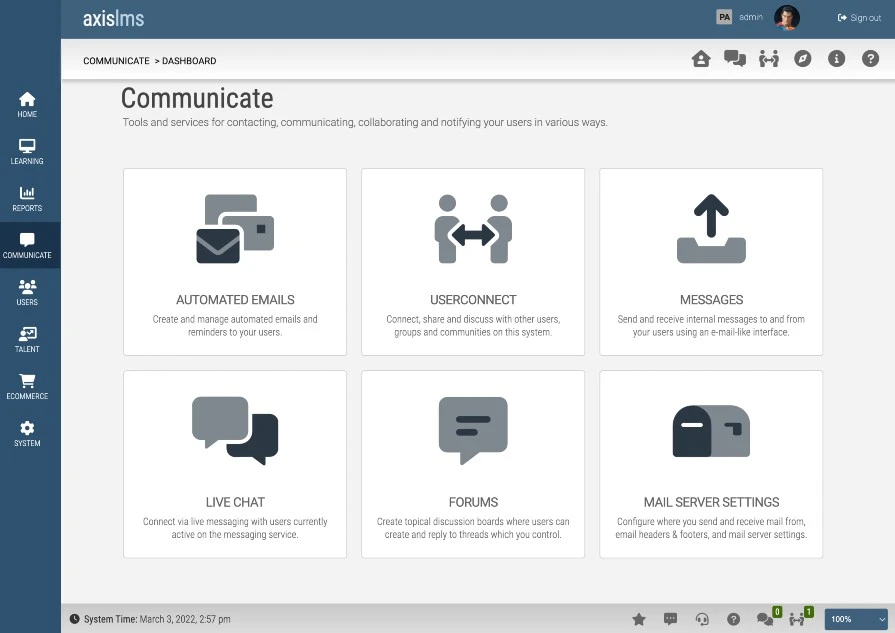Open footer UserConnect icon with 1 badge
The height and width of the screenshot is (633, 895).
pos(801,618)
